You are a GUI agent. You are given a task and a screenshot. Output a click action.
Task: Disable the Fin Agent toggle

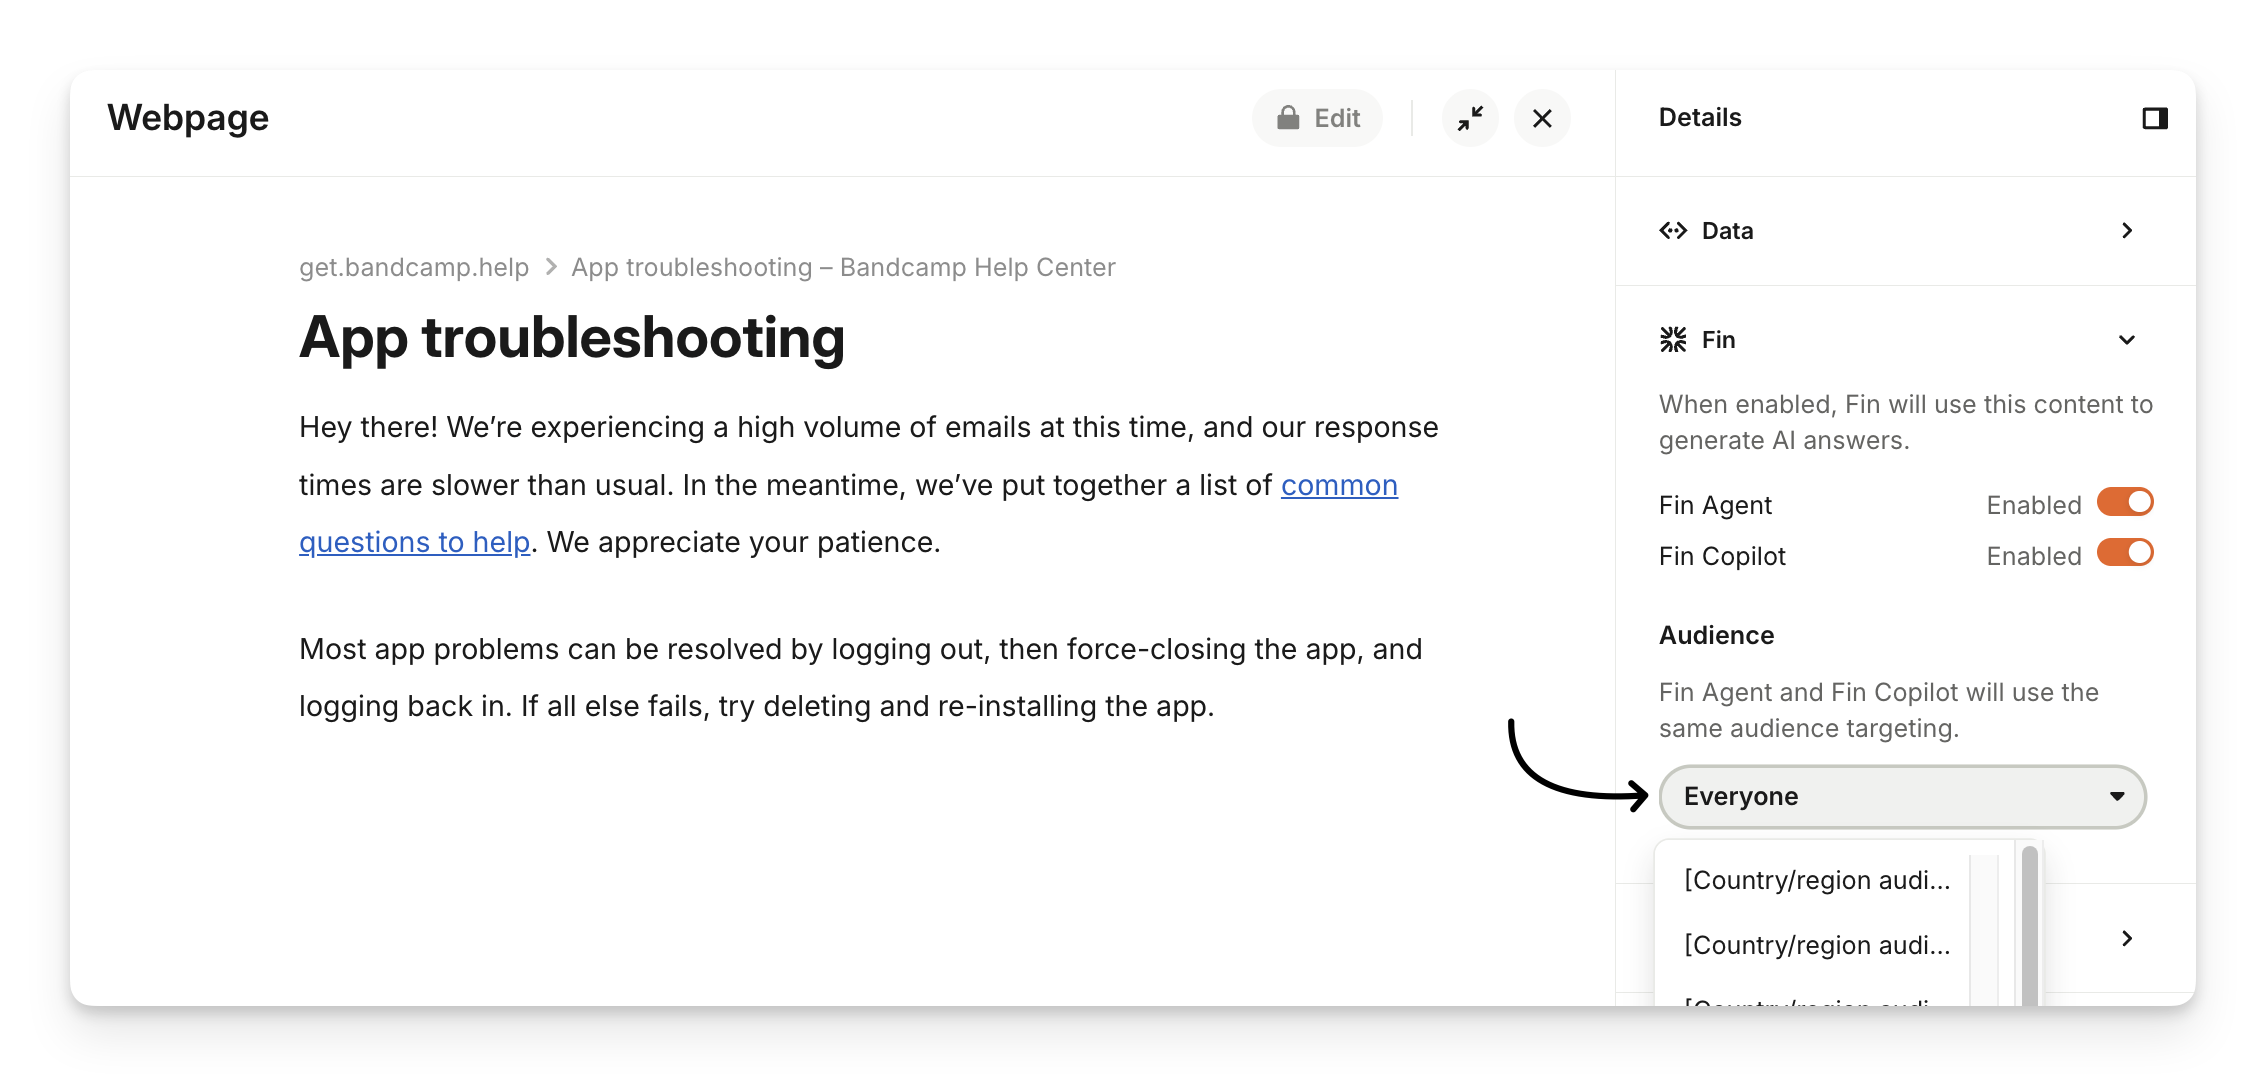coord(2125,503)
